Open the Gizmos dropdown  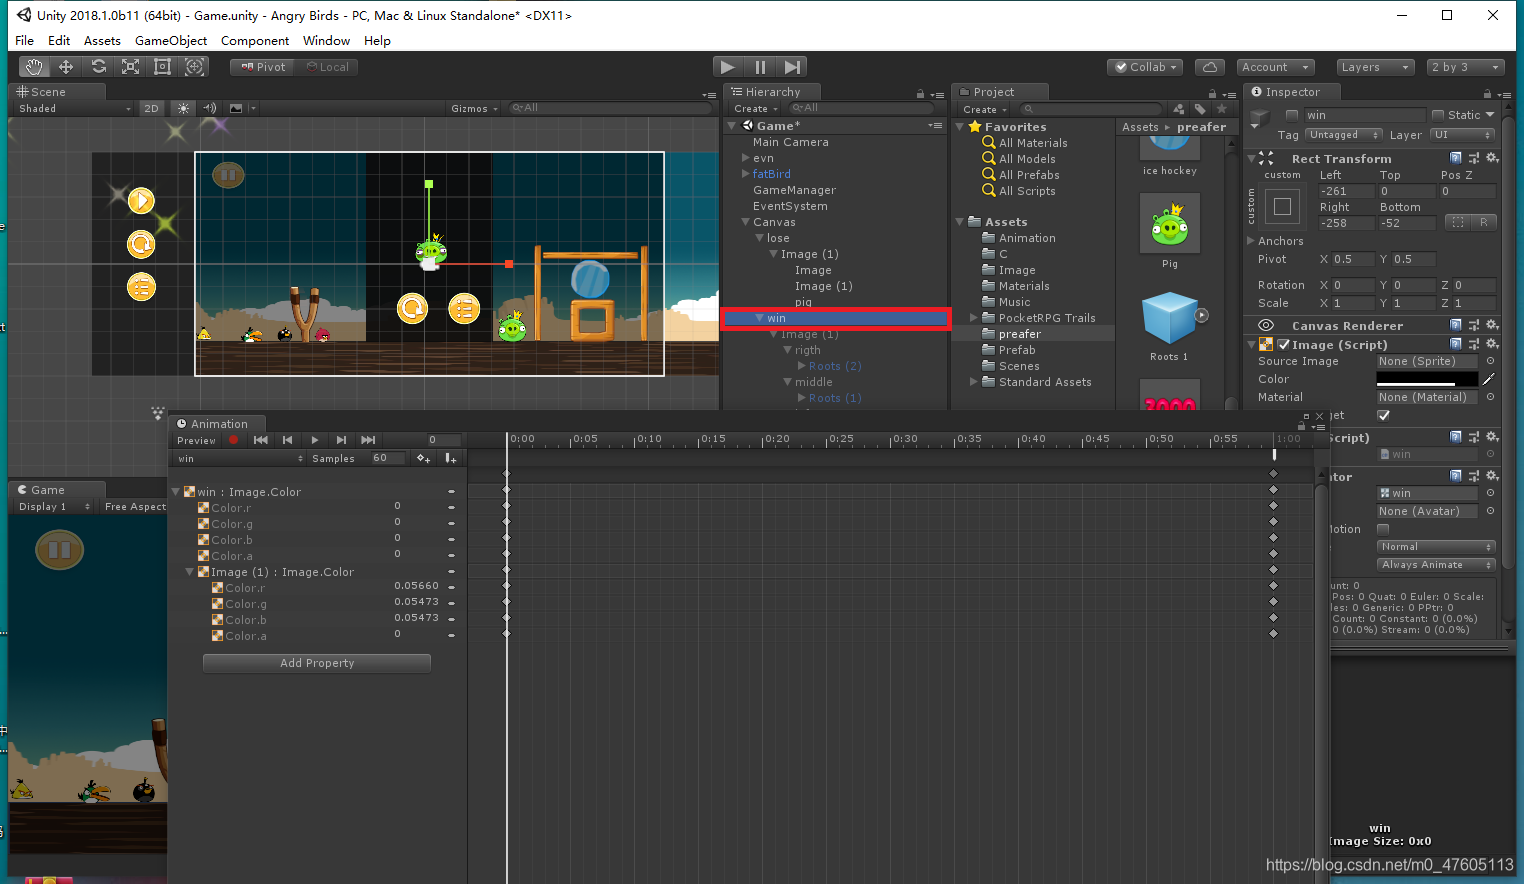coord(474,108)
